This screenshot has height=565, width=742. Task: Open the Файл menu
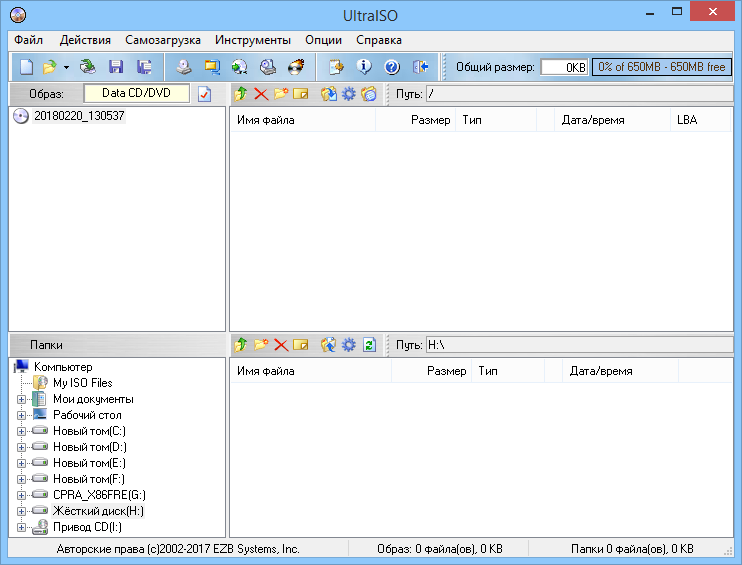pos(28,40)
